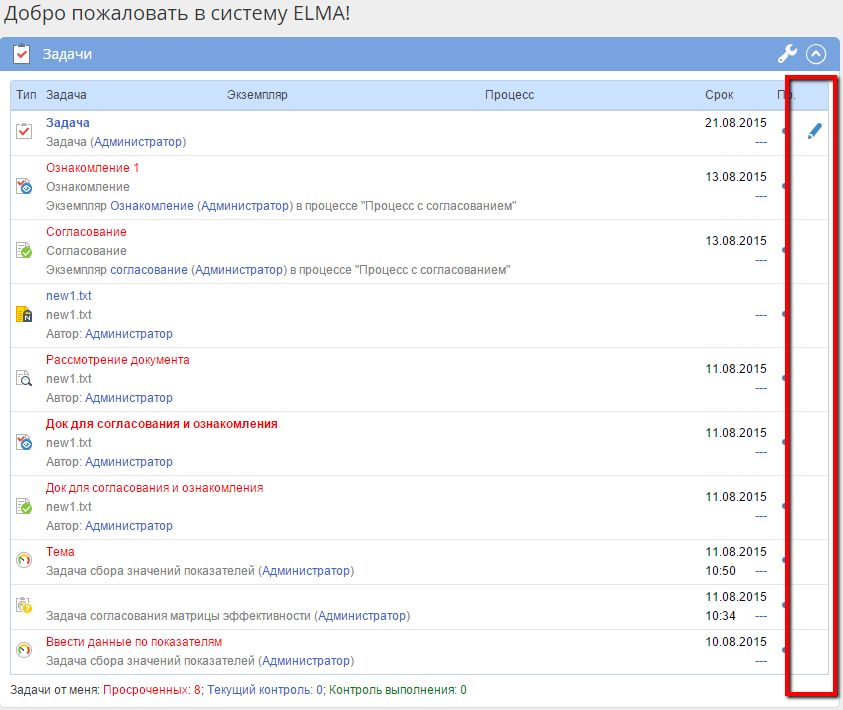Open the Рассмотрение документа task link
This screenshot has height=710, width=843.
[117, 360]
